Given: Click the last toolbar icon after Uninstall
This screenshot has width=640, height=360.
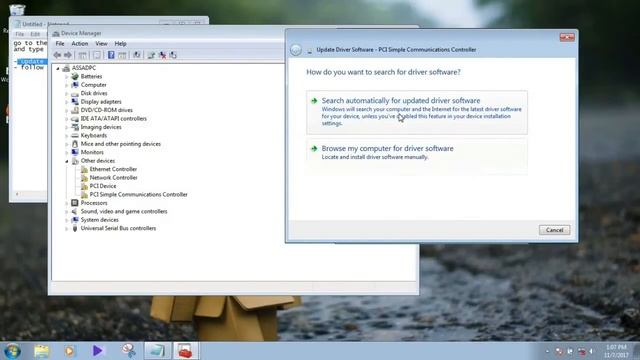Looking at the screenshot, I should click(x=173, y=55).
